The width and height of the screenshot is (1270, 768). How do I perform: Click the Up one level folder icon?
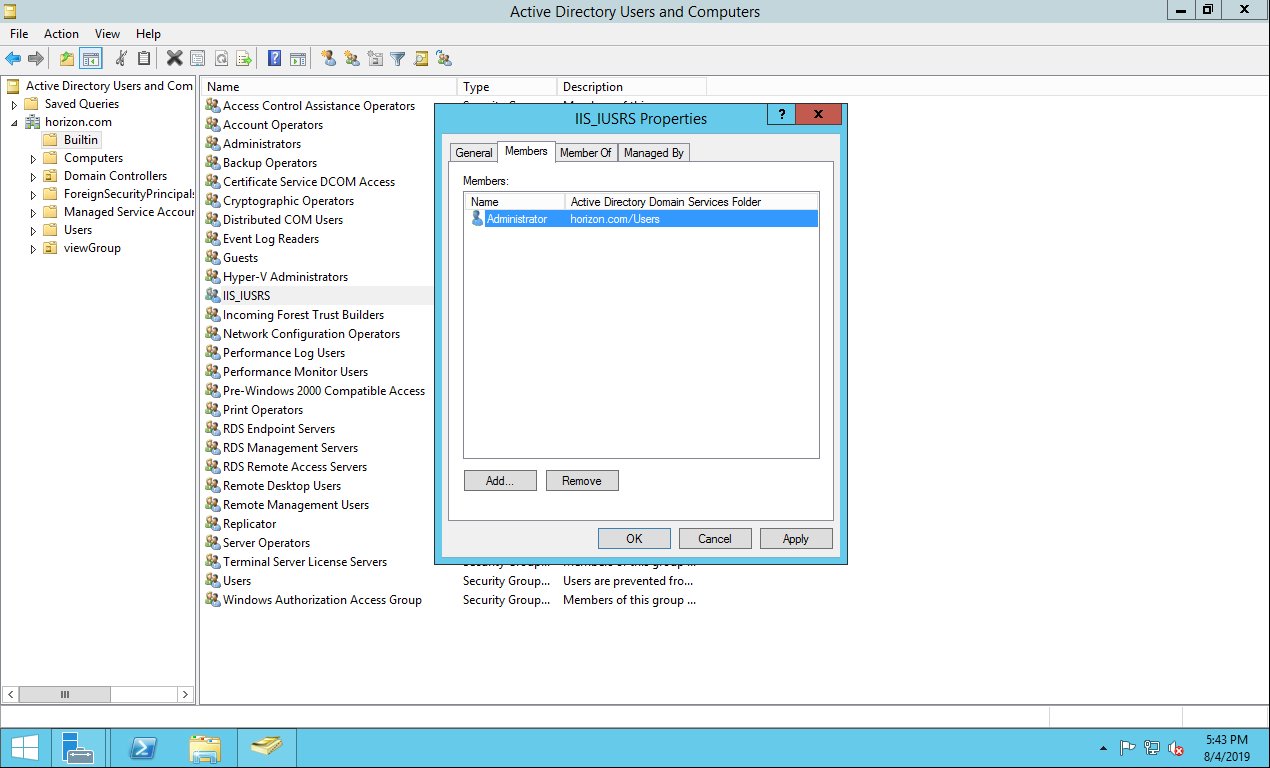click(66, 59)
